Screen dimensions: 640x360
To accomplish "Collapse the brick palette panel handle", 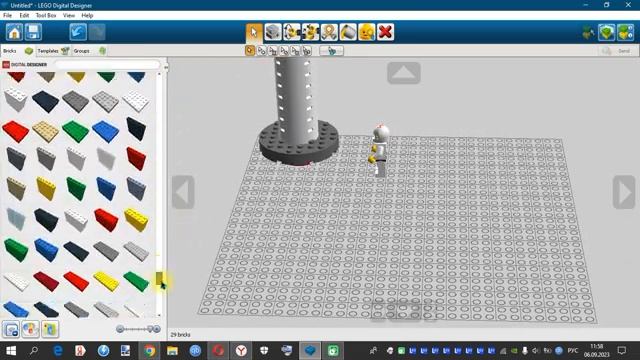I will tap(166, 67).
